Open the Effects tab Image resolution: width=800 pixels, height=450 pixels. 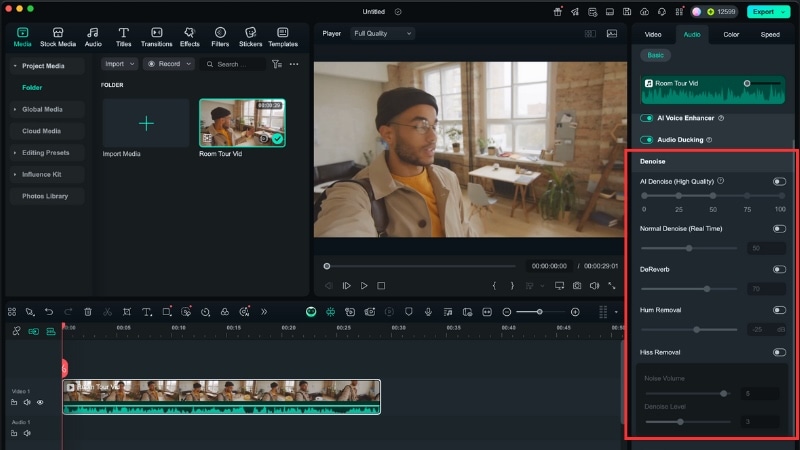189,37
